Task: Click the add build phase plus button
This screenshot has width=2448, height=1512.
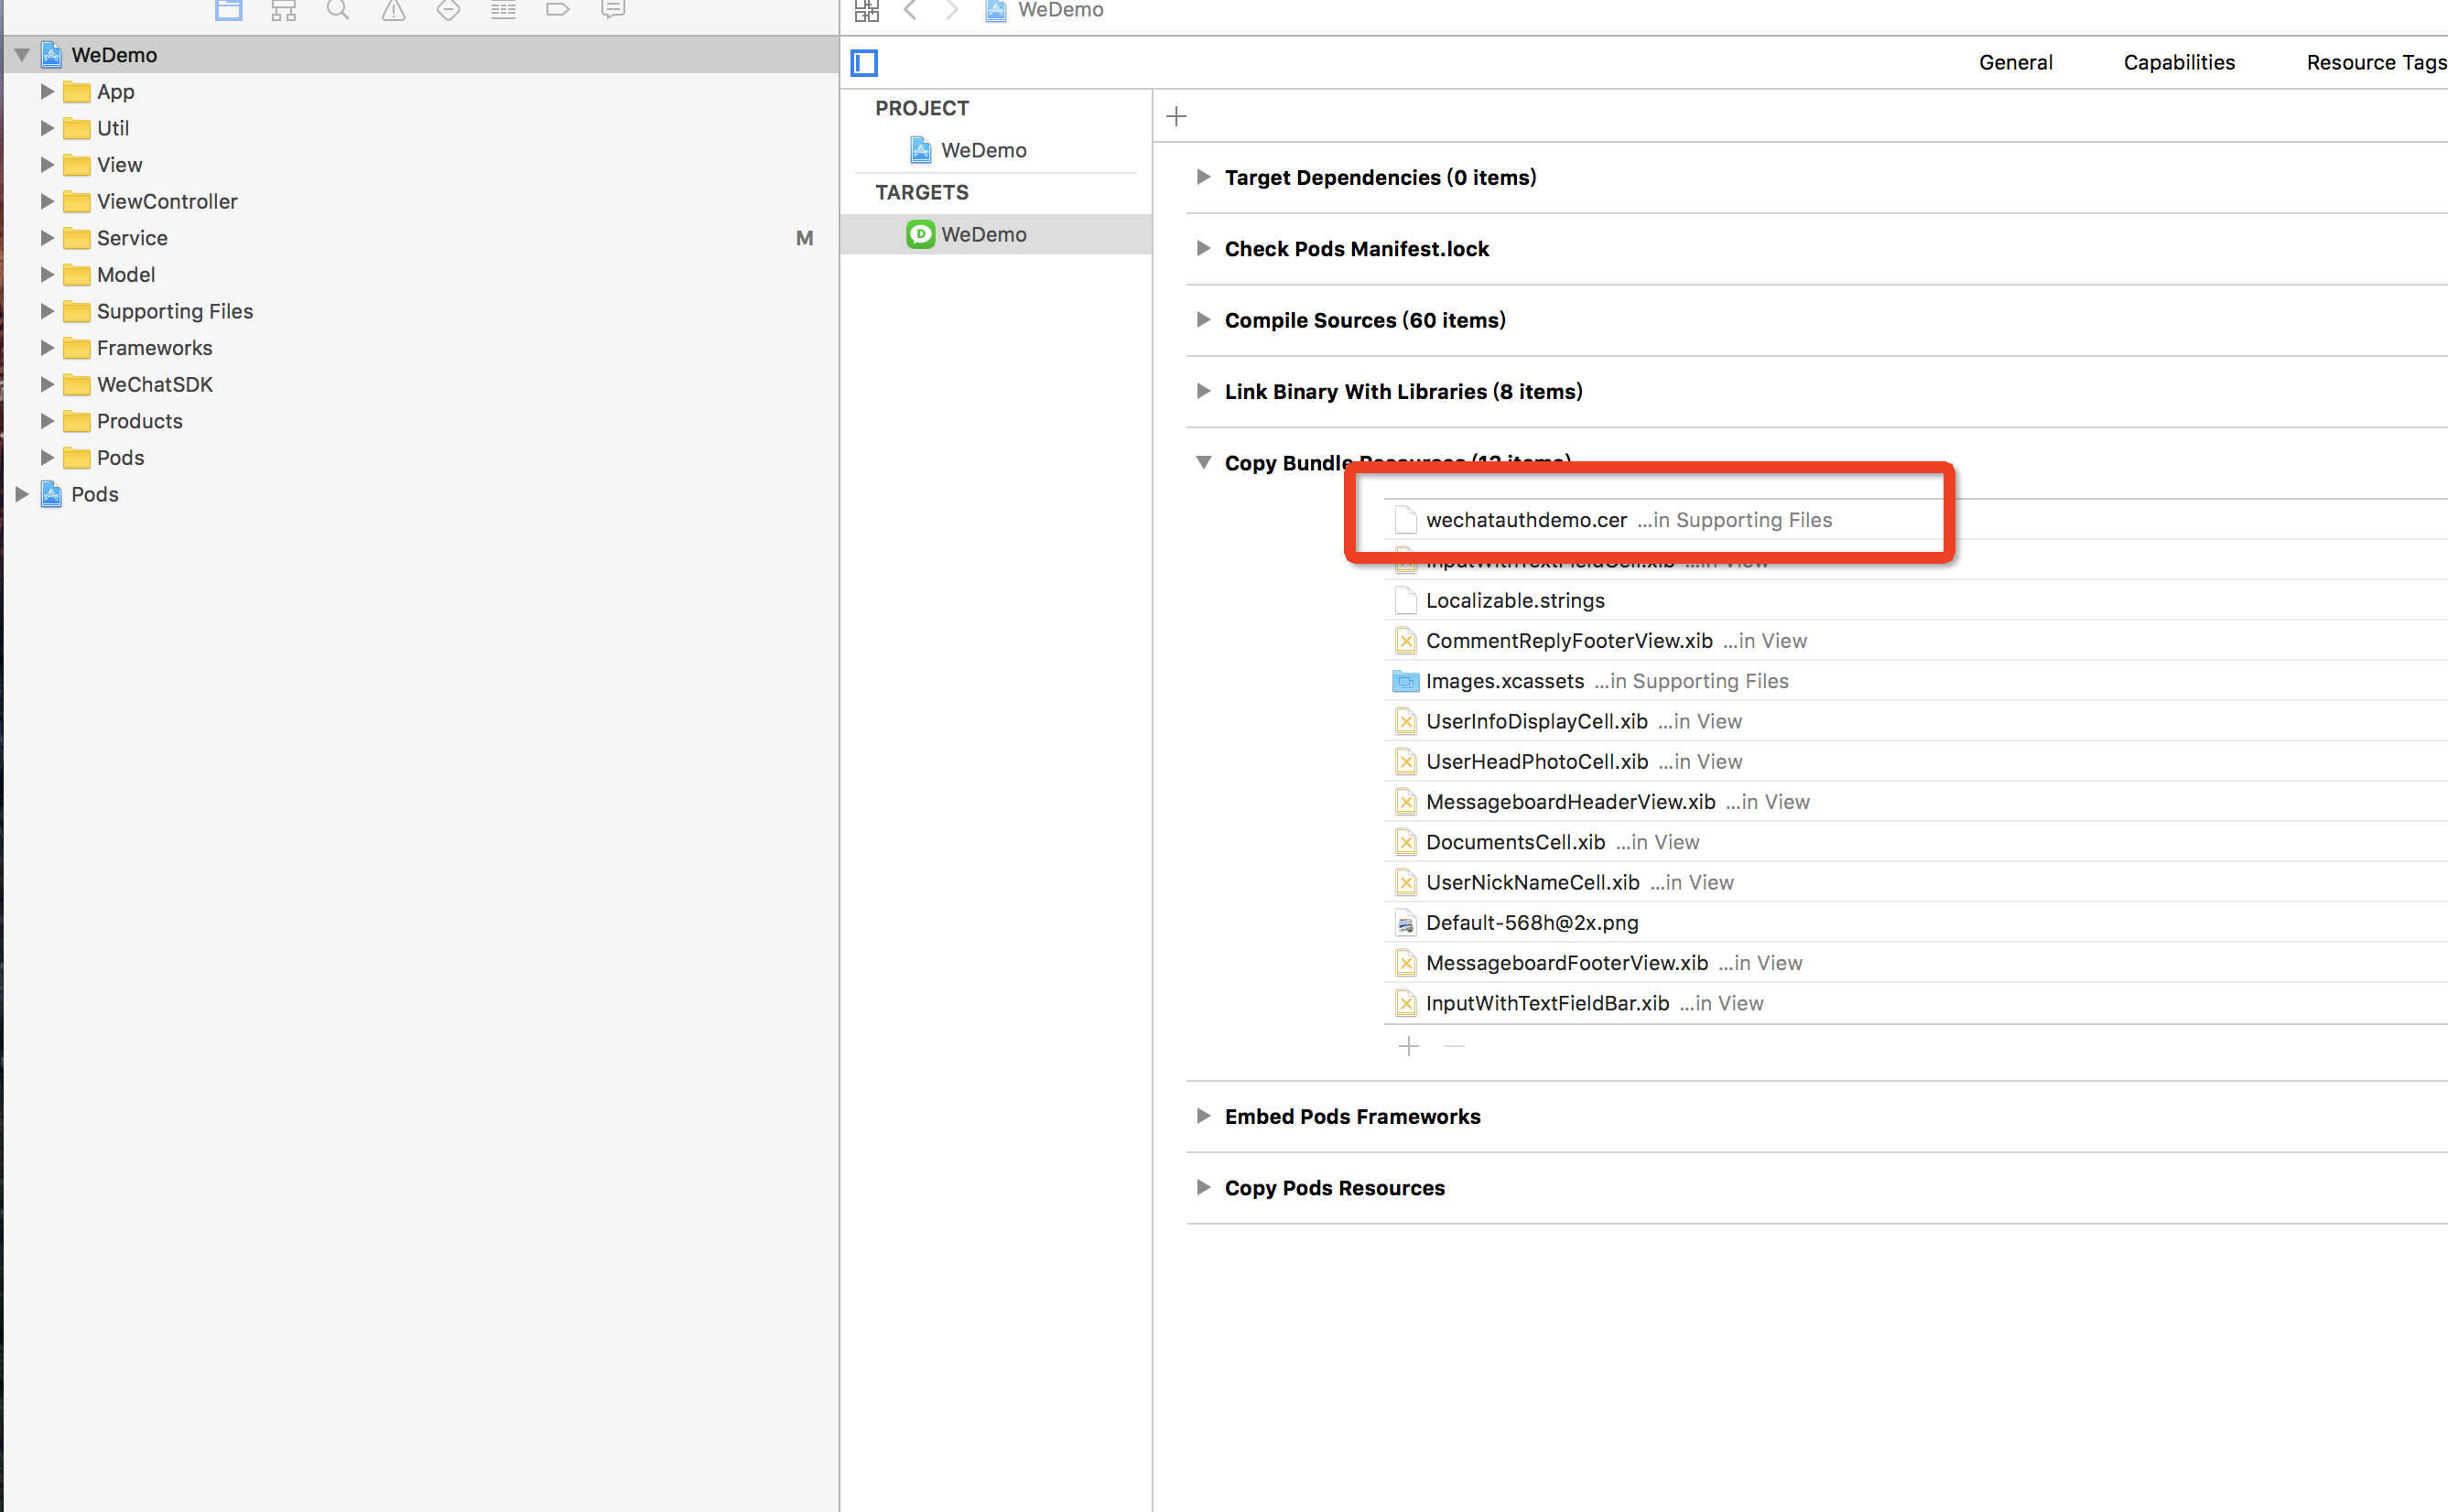Action: [1176, 117]
